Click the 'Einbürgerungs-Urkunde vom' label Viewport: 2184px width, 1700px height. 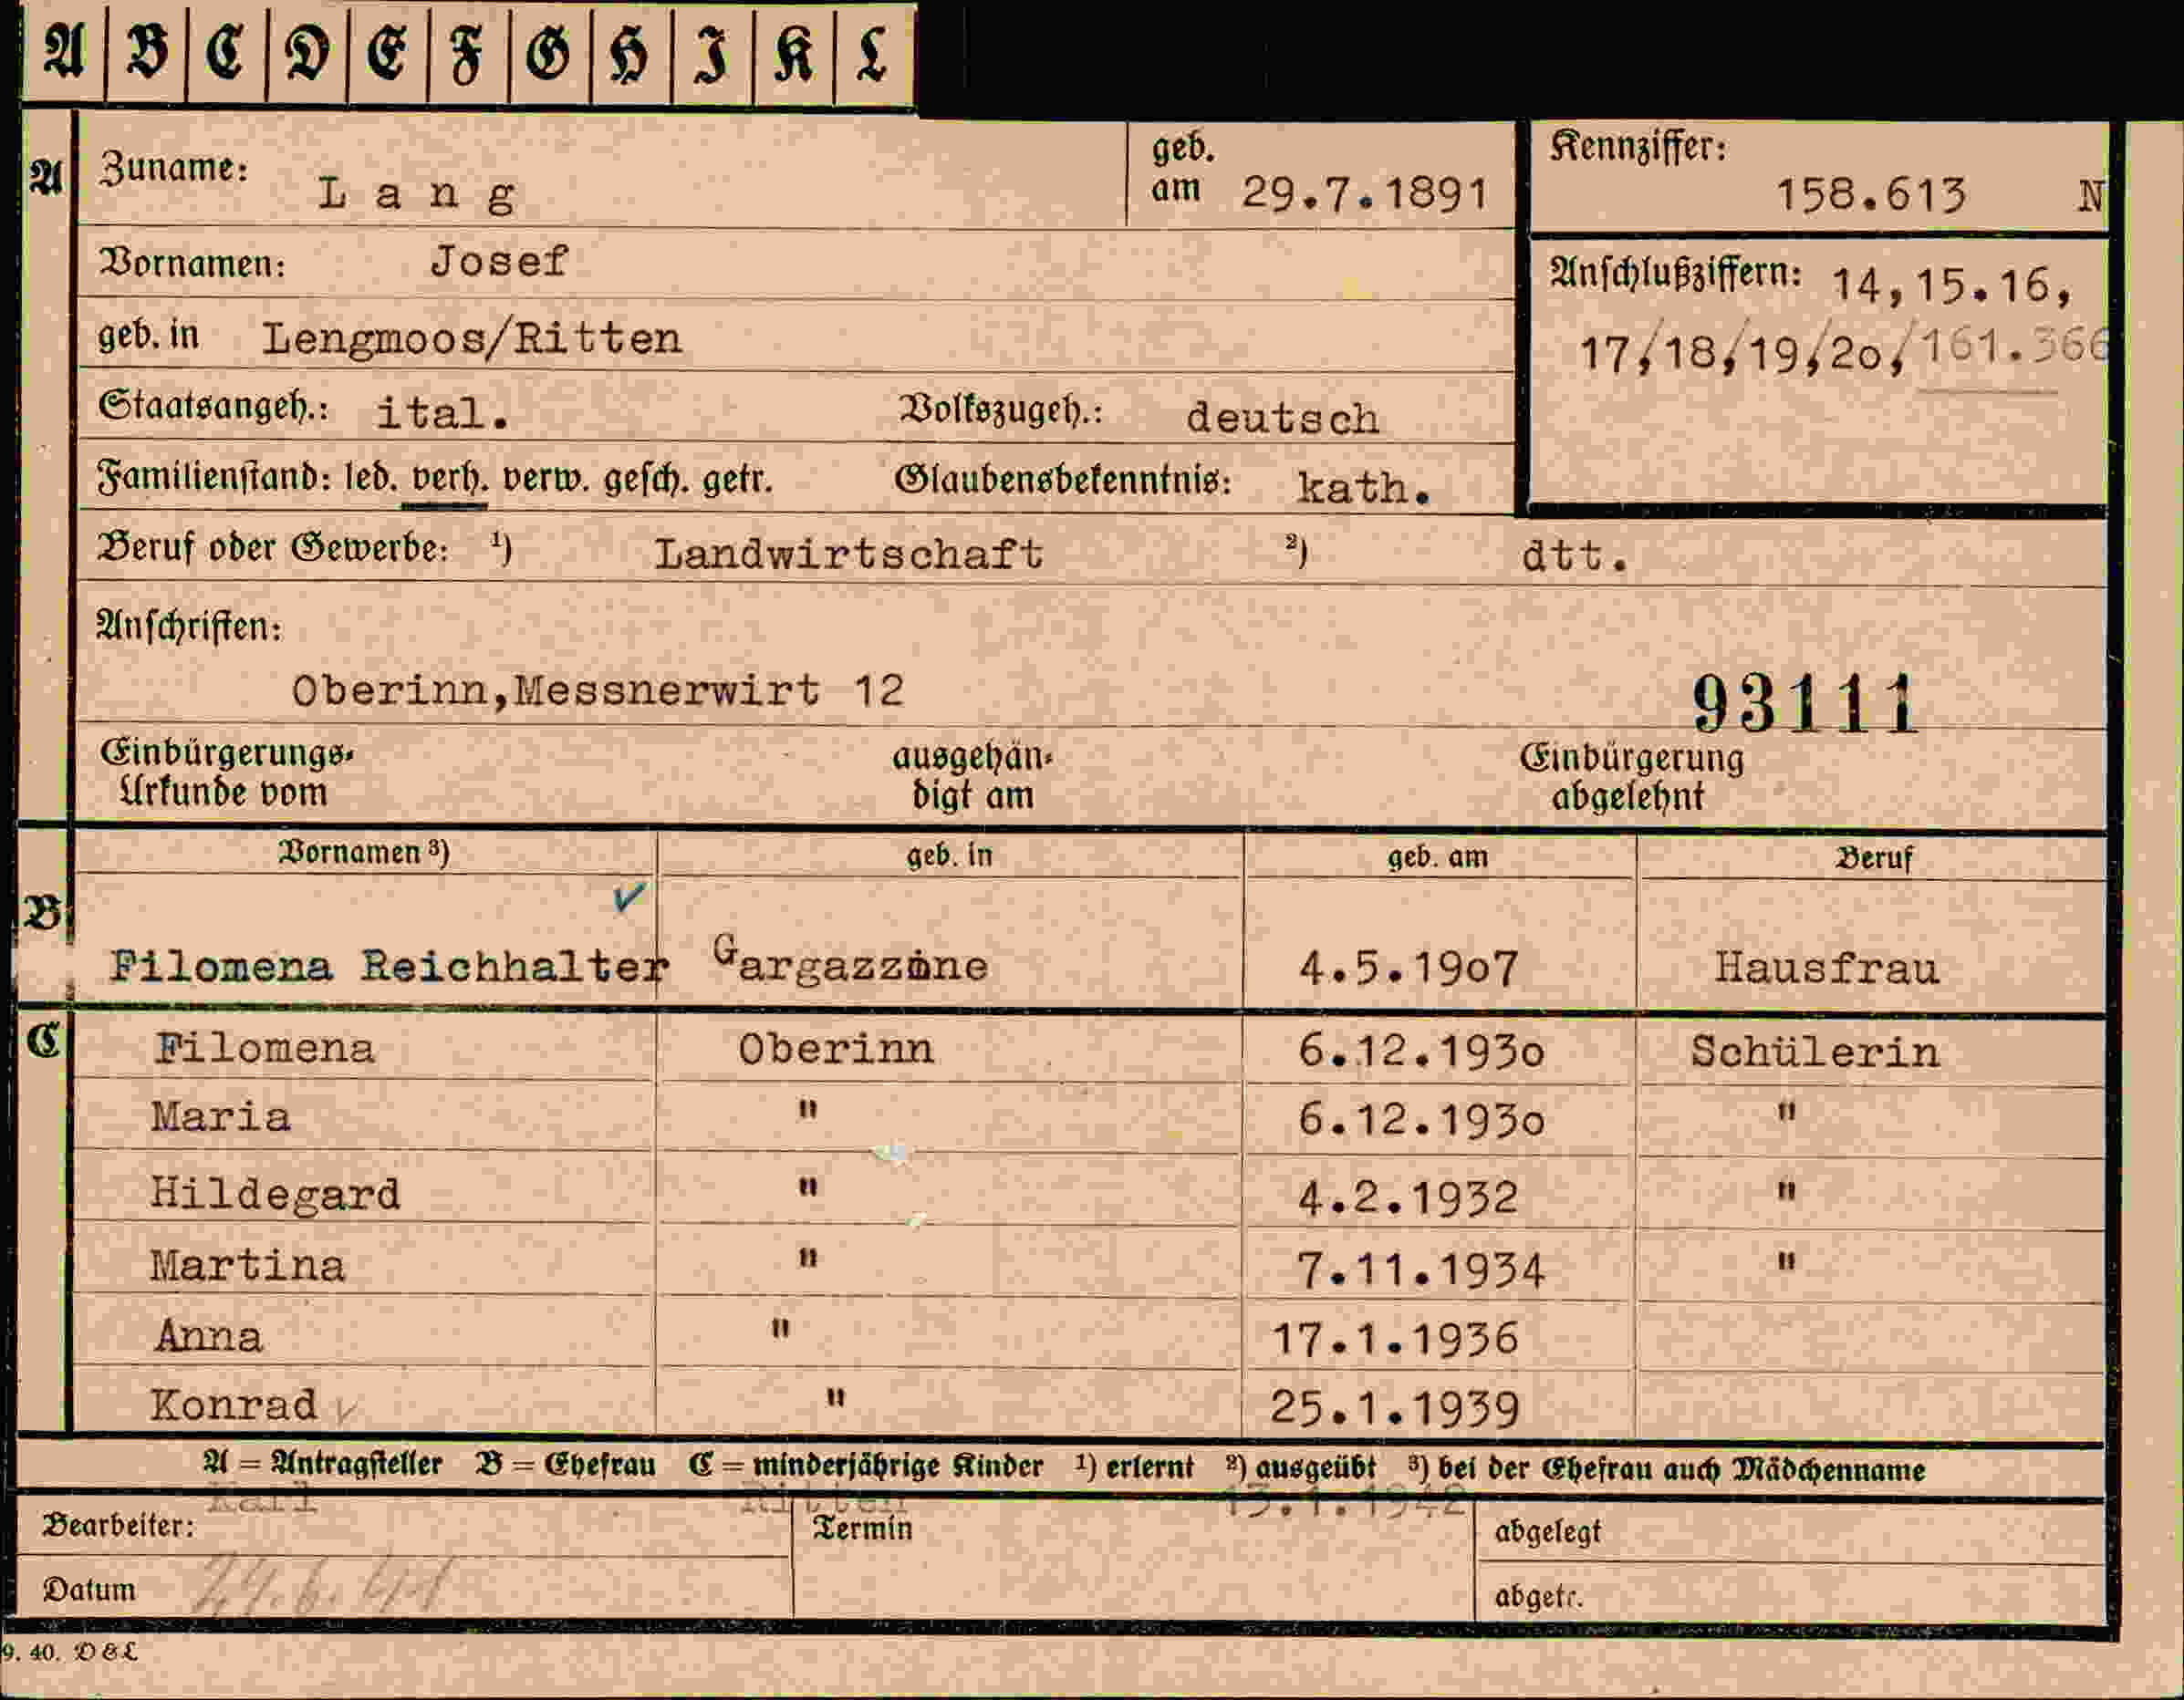[x=226, y=772]
